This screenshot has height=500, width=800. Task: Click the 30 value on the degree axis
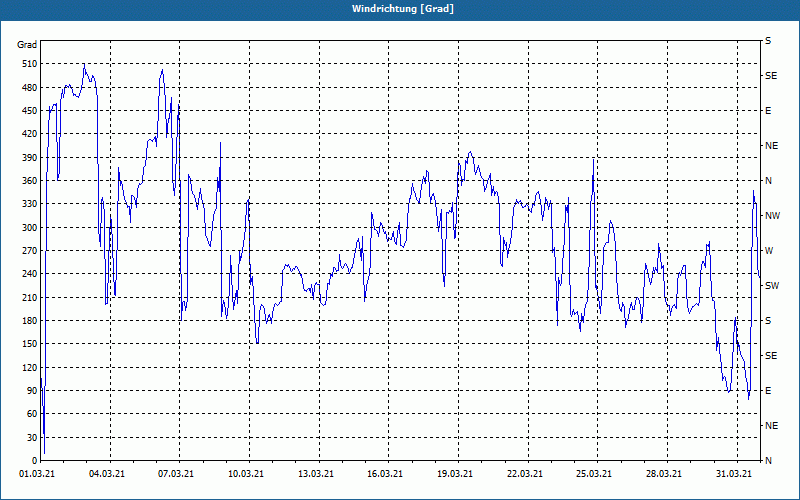click(32, 437)
